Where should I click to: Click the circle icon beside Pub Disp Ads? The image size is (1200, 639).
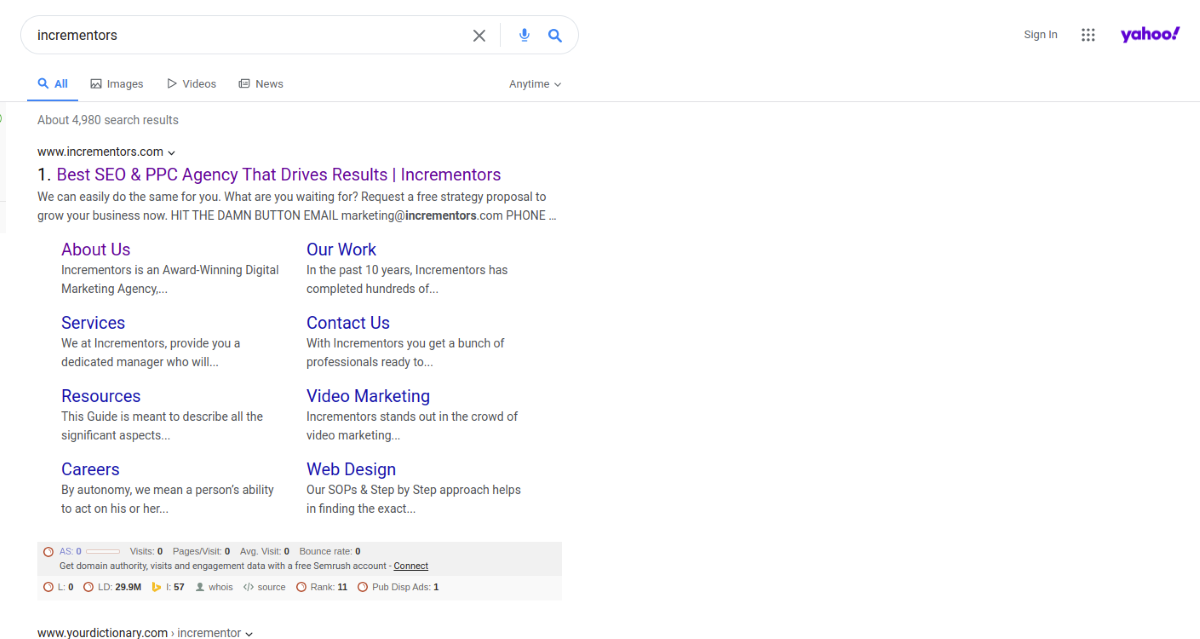(363, 587)
